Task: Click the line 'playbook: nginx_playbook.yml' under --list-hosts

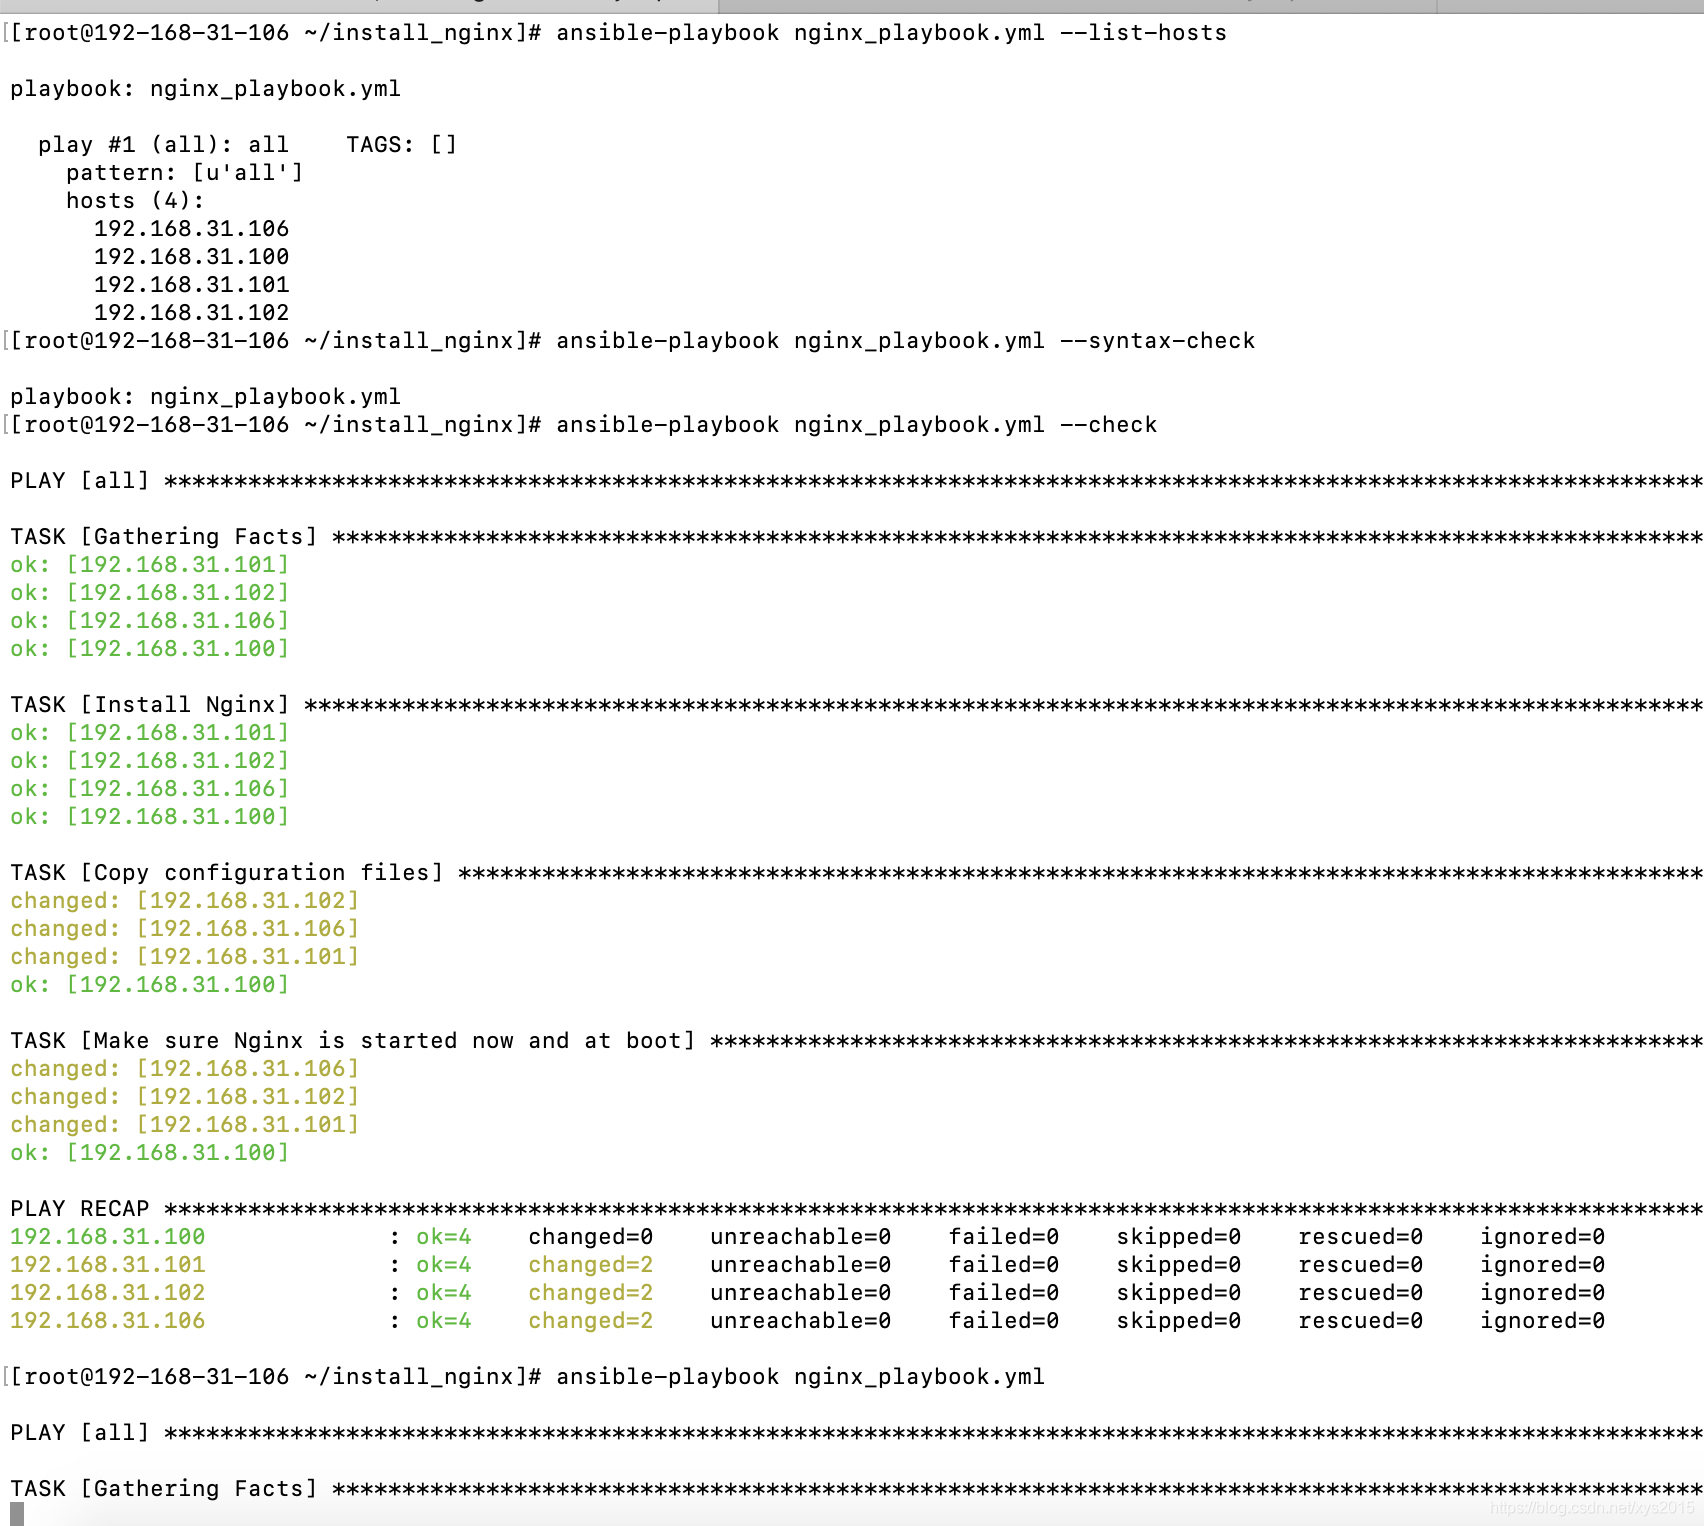Action: pyautogui.click(x=205, y=89)
